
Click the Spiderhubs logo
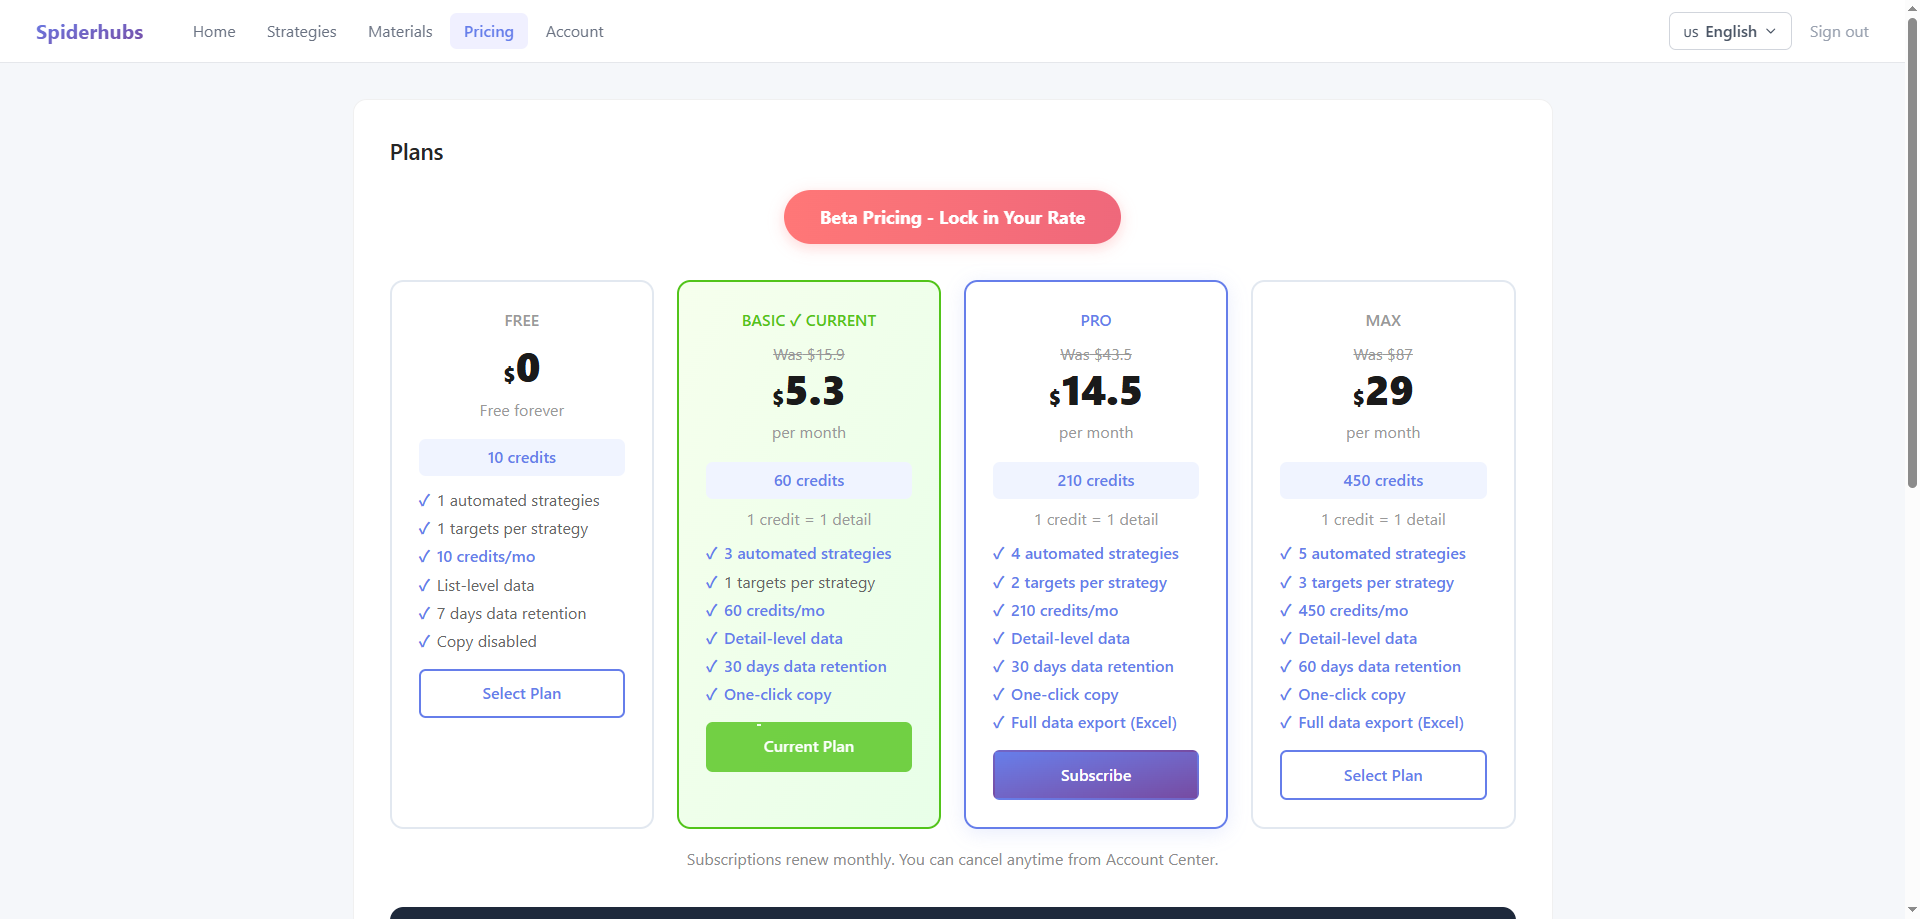(x=89, y=32)
